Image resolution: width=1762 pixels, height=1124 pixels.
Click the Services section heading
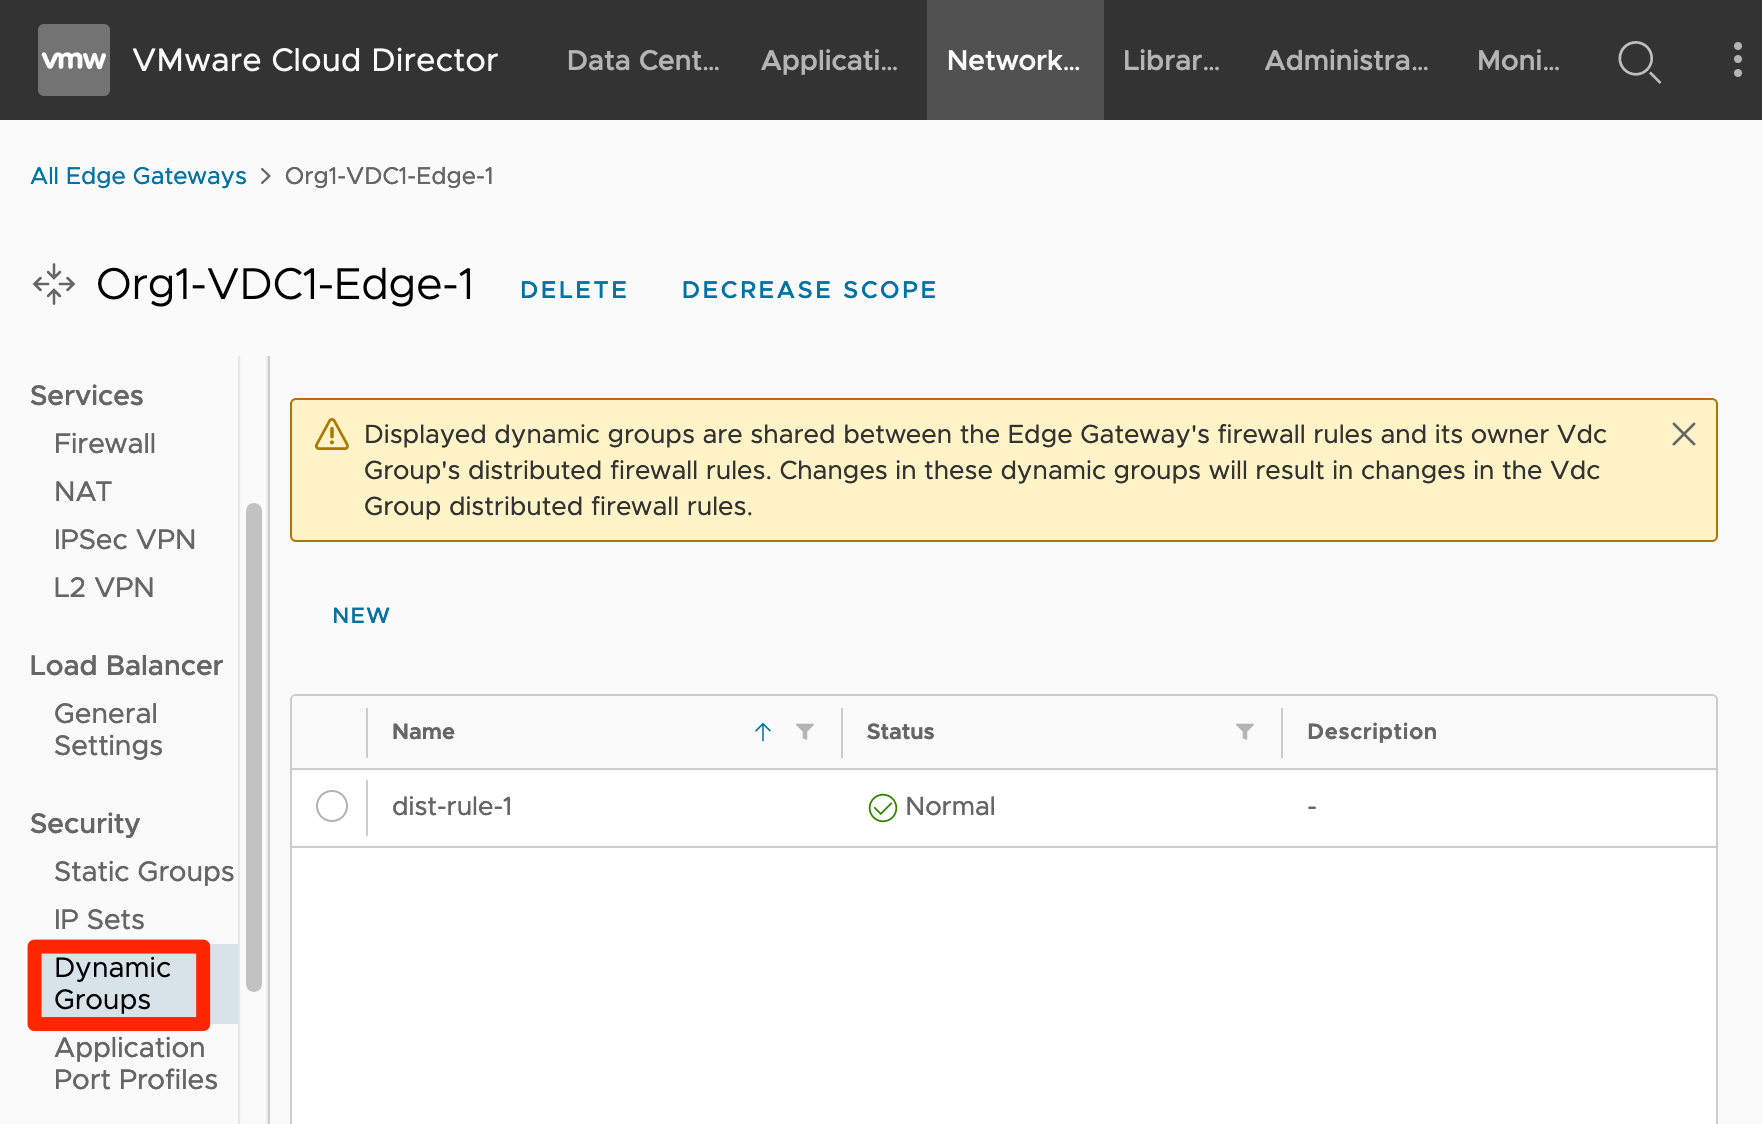click(87, 396)
